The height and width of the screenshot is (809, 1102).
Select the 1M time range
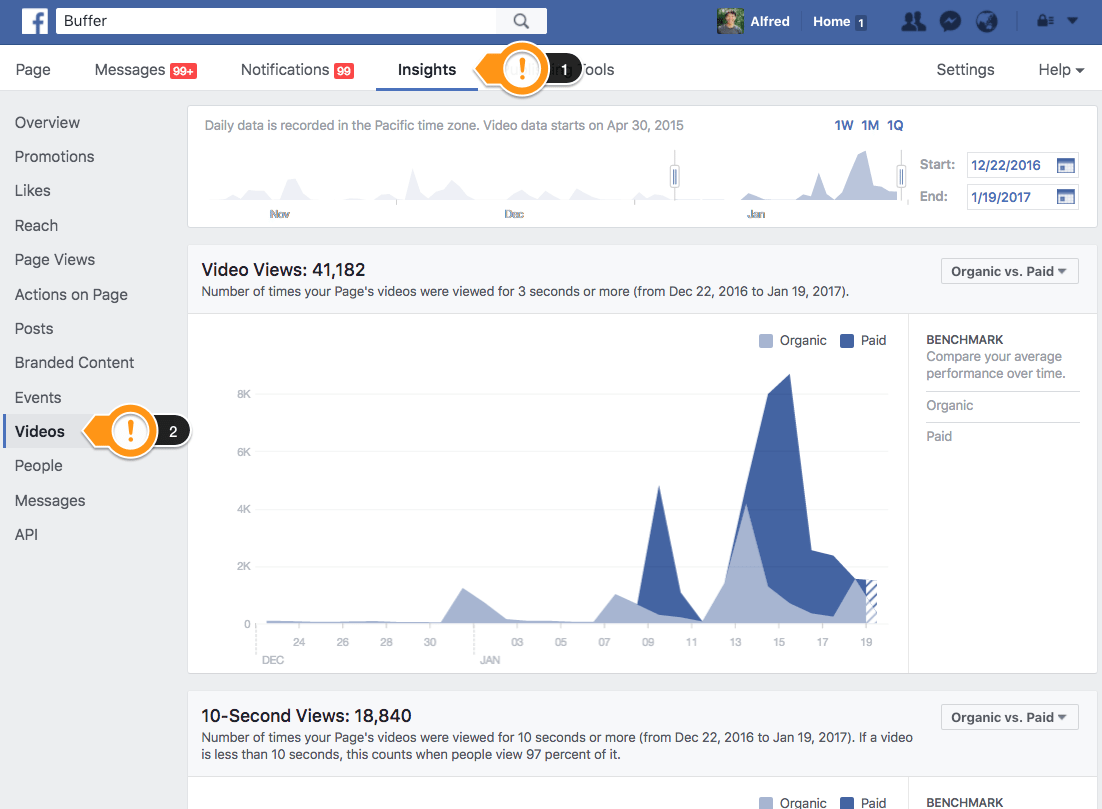pyautogui.click(x=869, y=125)
